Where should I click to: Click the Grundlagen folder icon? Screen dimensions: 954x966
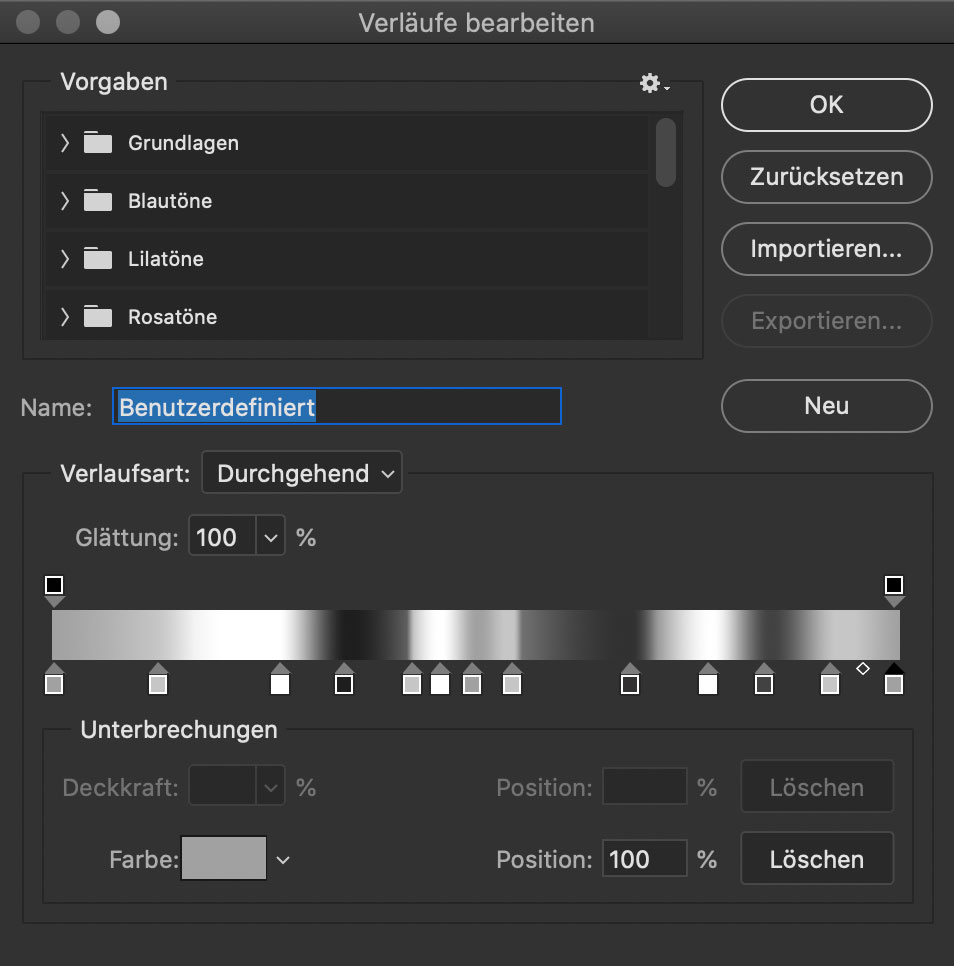coord(98,142)
